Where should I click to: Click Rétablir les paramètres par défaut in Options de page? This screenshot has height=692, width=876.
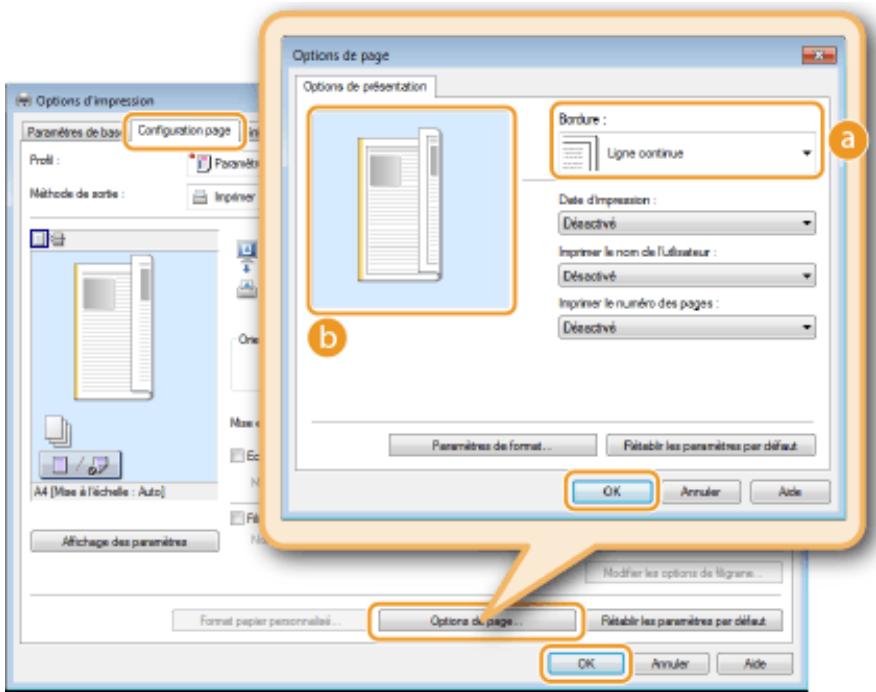[x=711, y=446]
